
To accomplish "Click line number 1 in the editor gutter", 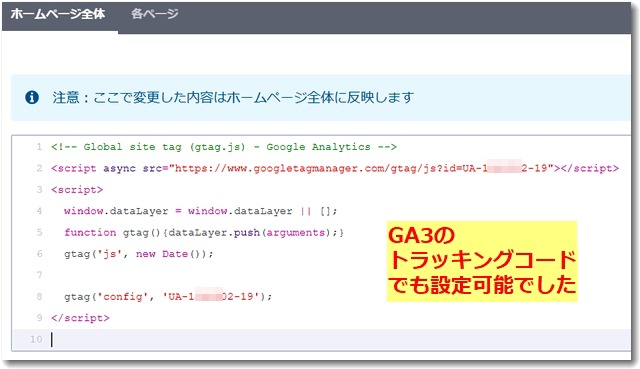I will (x=39, y=147).
